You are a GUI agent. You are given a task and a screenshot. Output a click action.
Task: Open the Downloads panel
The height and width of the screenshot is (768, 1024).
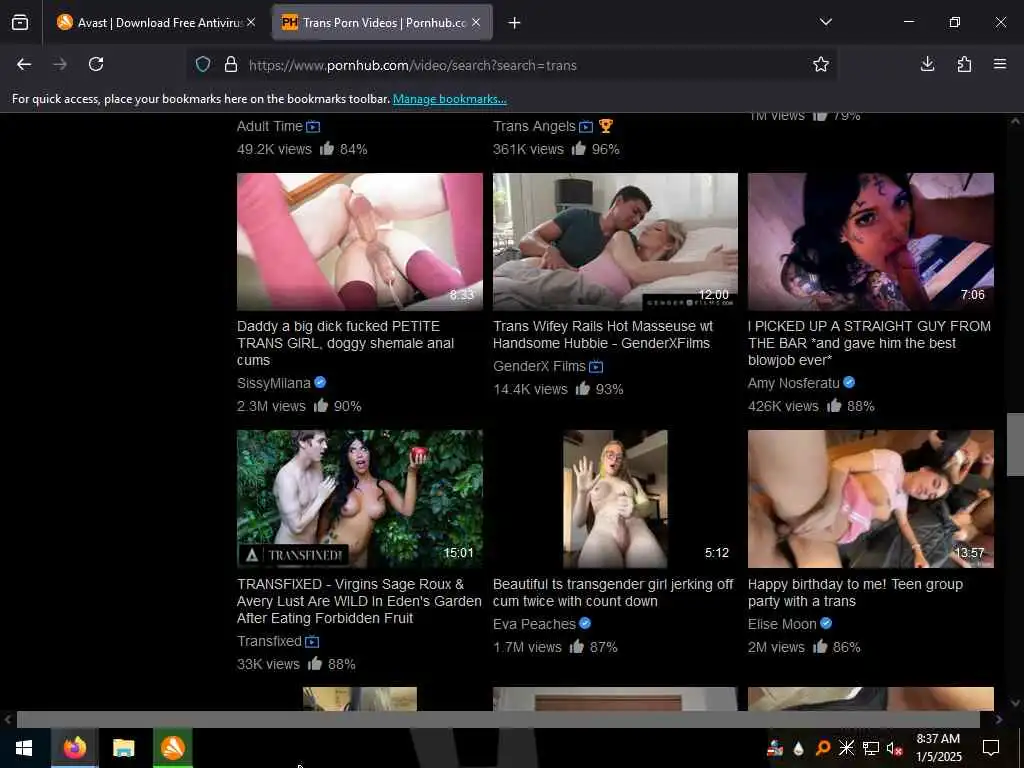[927, 64]
